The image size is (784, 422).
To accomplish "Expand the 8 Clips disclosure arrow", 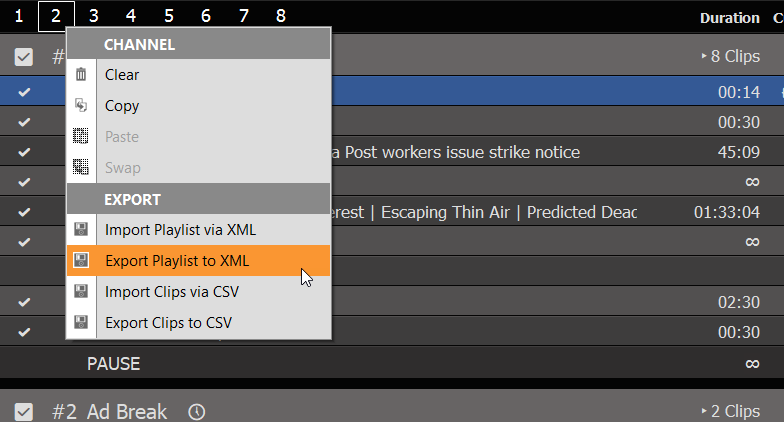I will 704,56.
